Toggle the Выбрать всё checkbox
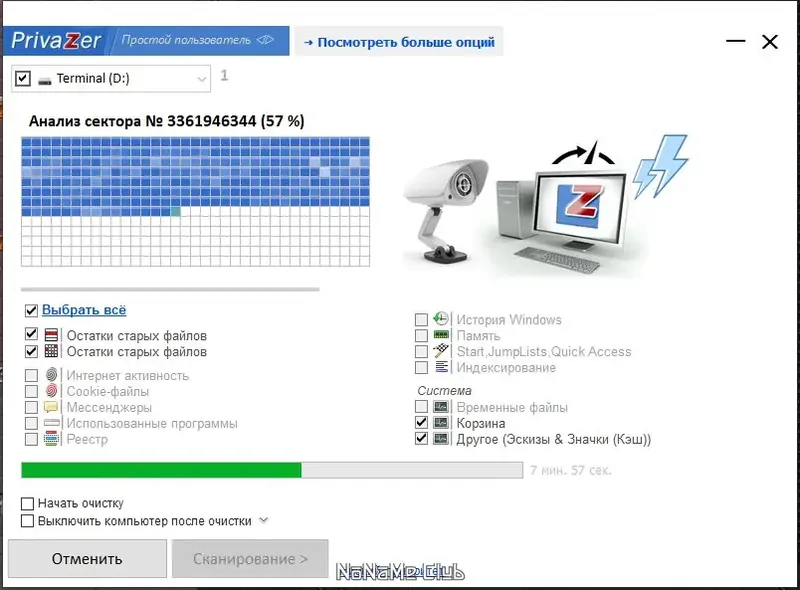 click(x=31, y=310)
